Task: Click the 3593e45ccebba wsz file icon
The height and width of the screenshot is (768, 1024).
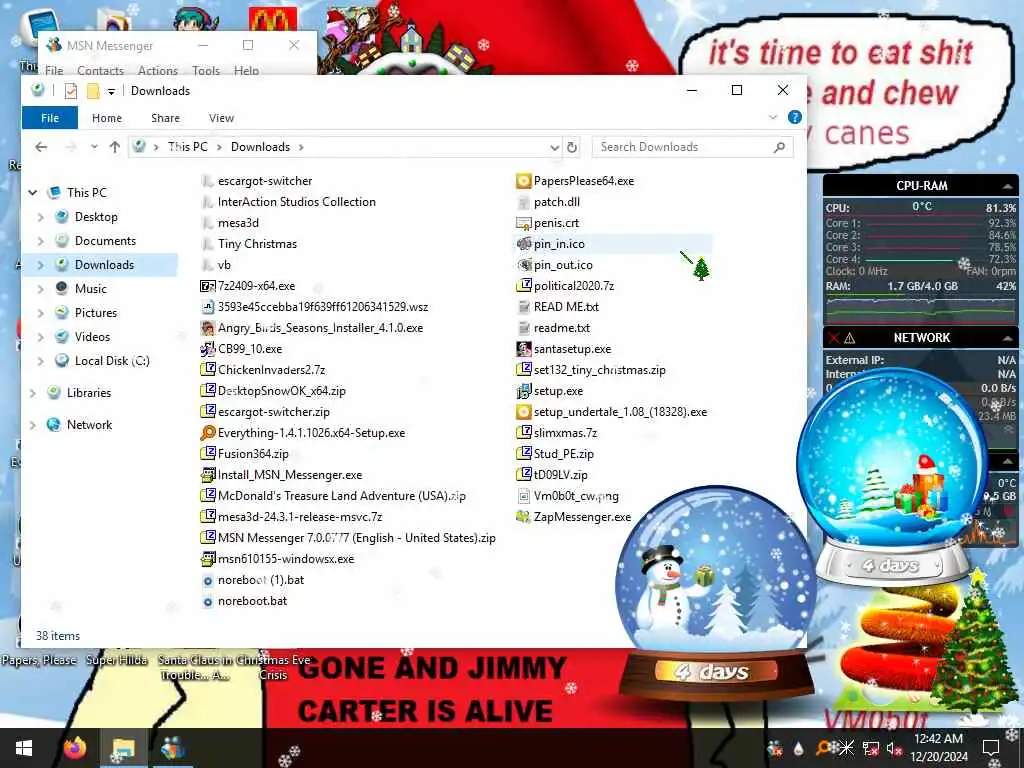Action: tap(207, 307)
